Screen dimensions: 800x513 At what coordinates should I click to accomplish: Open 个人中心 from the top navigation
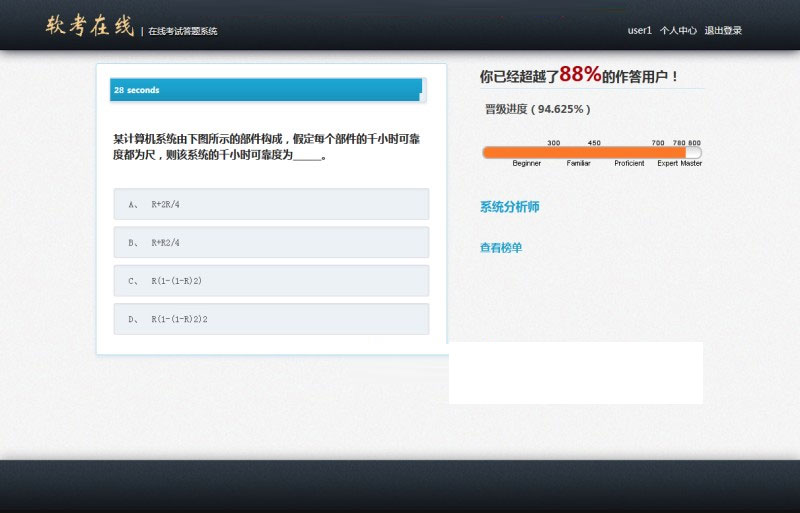[x=678, y=30]
